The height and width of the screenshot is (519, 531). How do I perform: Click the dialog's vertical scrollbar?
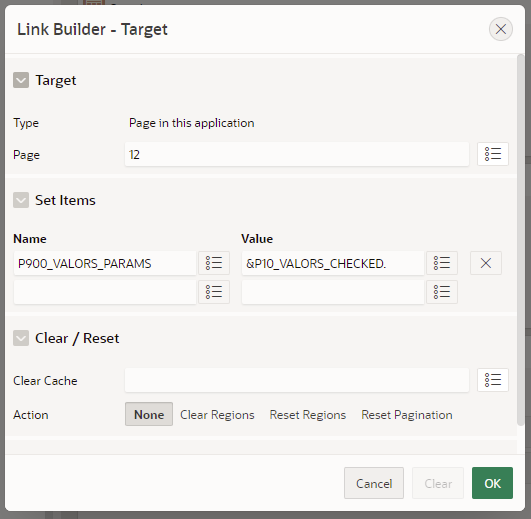coord(521,240)
